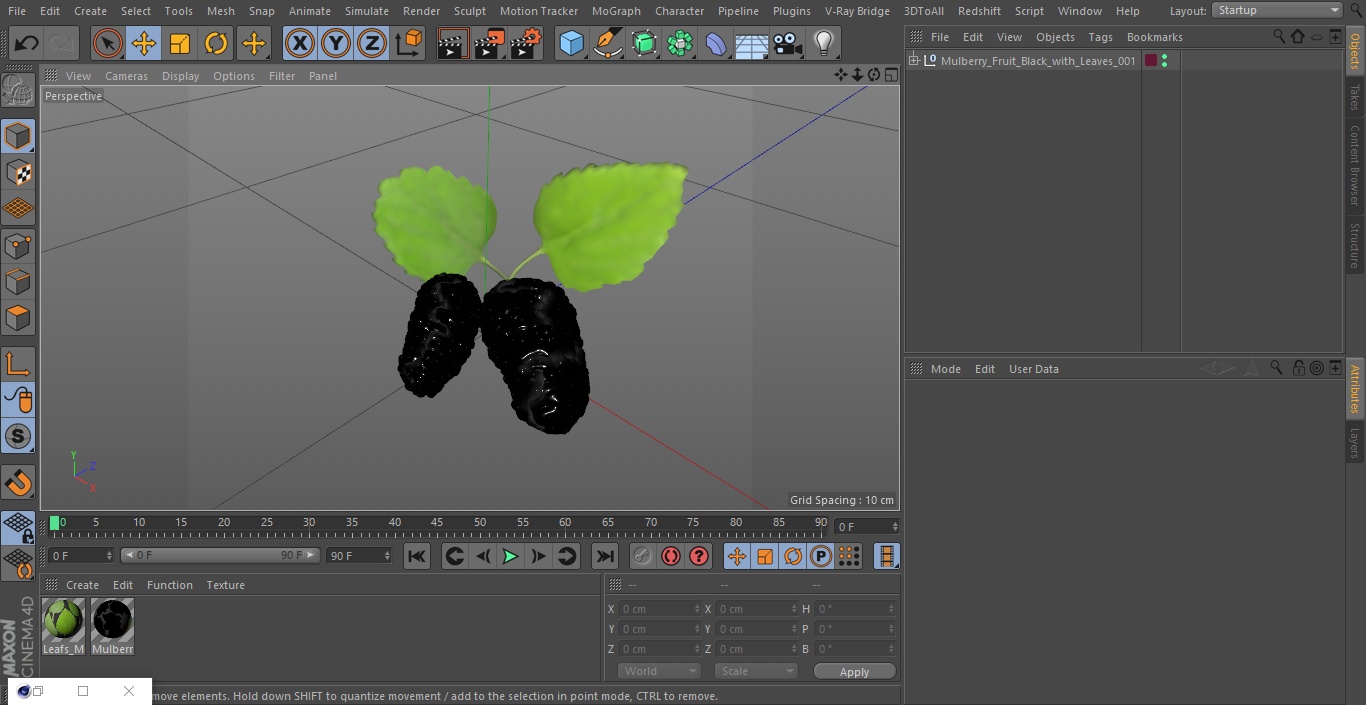1366x705 pixels.
Task: Click stepper on end frame 90 F
Action: 387,556
